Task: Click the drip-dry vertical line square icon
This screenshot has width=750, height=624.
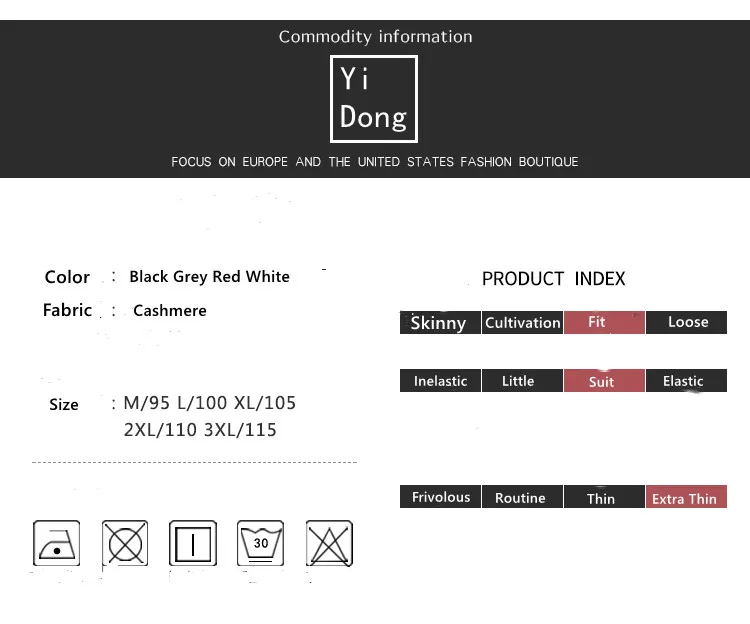Action: [x=193, y=543]
